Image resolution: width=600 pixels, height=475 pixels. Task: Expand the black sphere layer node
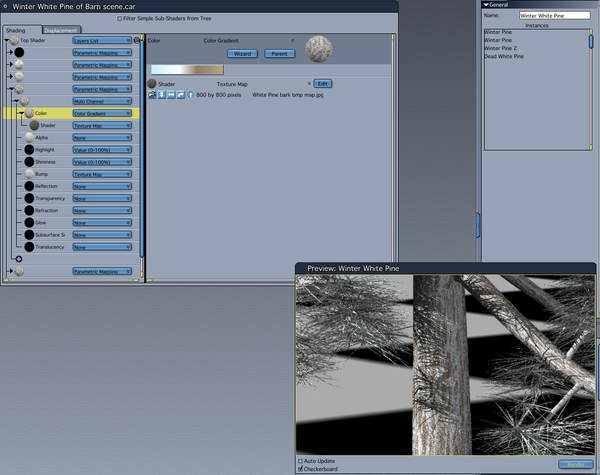pos(11,52)
